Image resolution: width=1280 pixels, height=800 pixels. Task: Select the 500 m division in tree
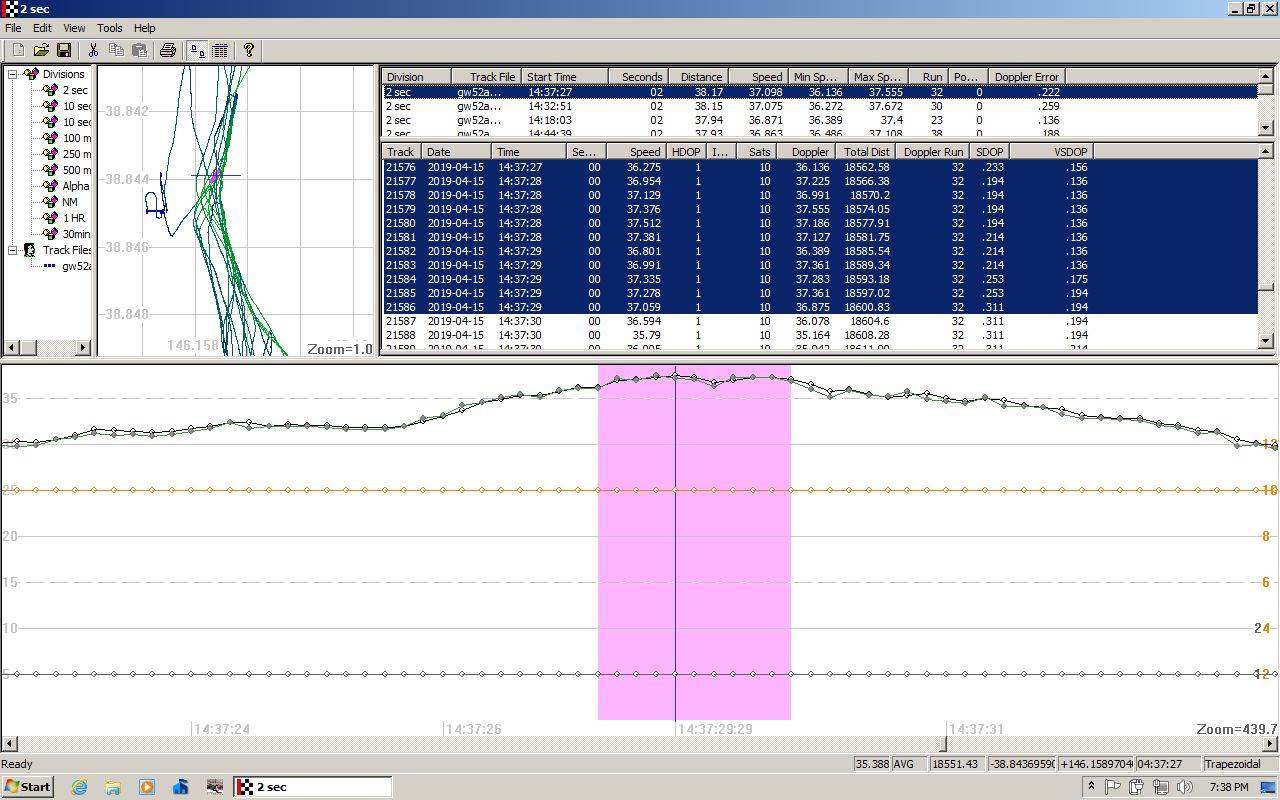tap(76, 170)
